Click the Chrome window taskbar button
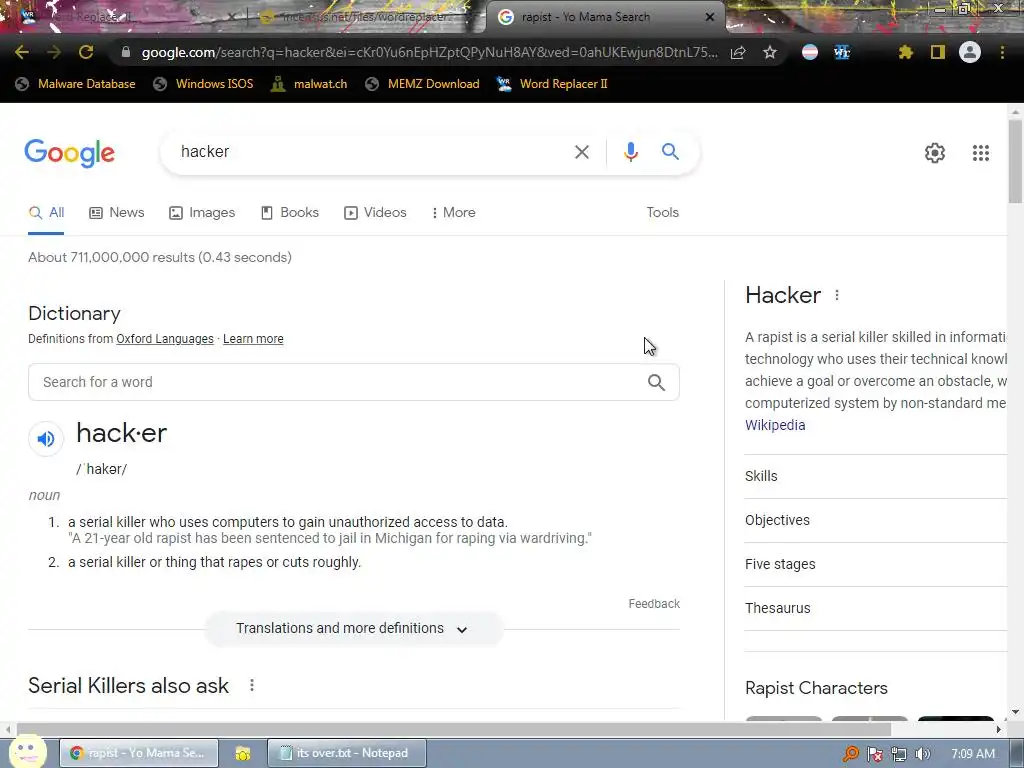 coord(138,753)
